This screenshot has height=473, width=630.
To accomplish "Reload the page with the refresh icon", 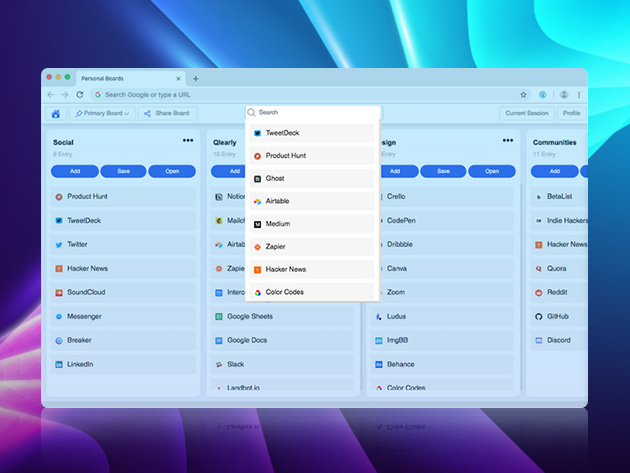I will point(80,95).
